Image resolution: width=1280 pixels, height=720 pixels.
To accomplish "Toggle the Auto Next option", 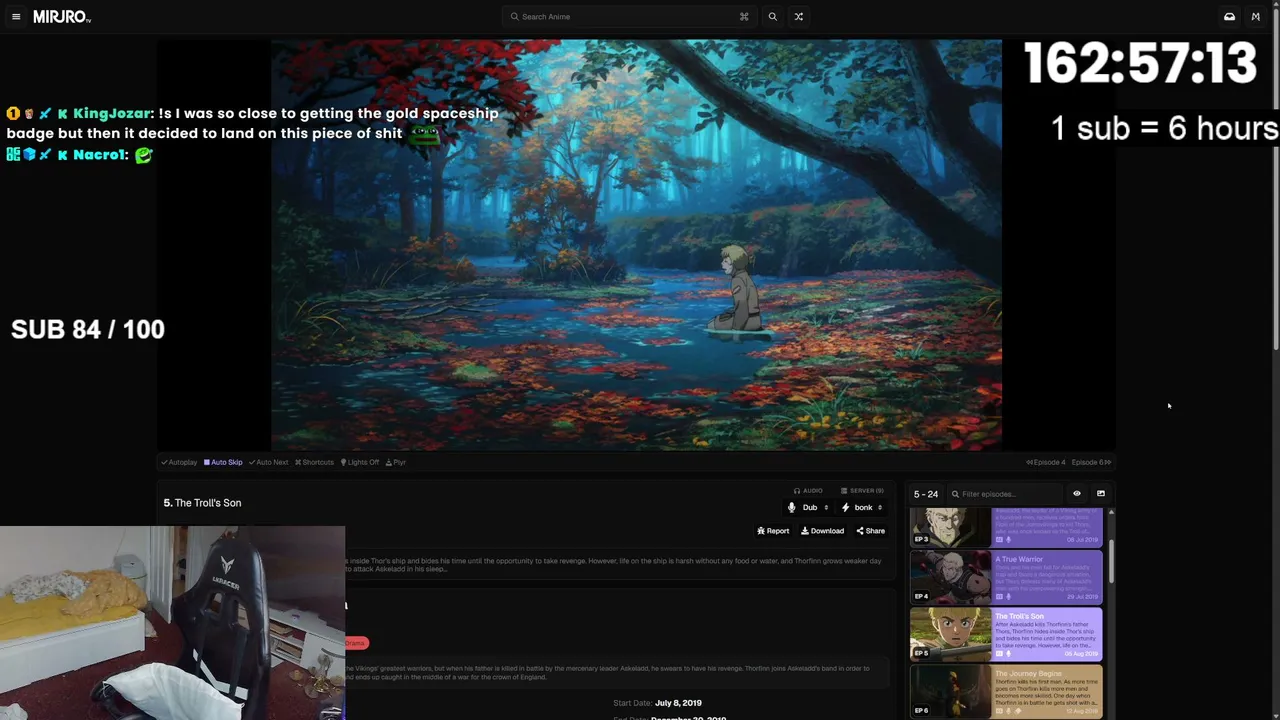I will 268,462.
